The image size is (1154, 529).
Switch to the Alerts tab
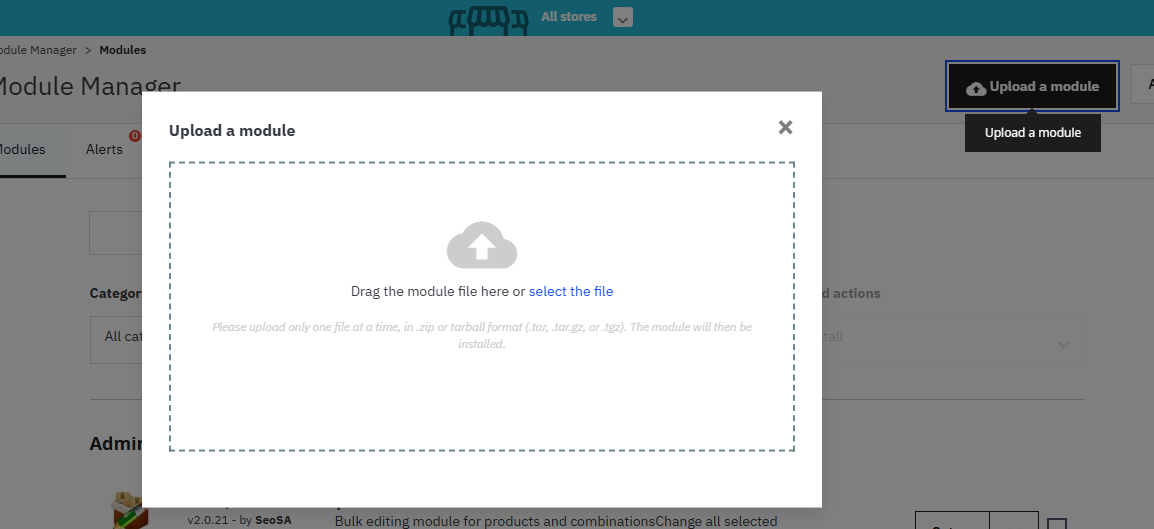click(x=104, y=150)
